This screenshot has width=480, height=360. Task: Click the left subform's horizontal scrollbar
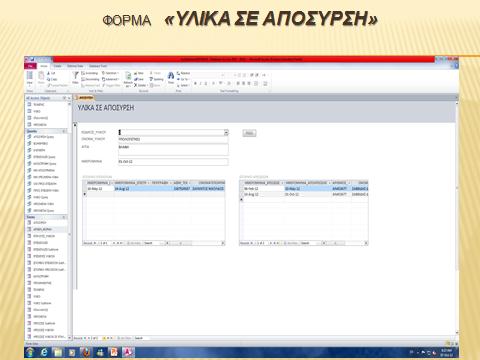[195, 243]
